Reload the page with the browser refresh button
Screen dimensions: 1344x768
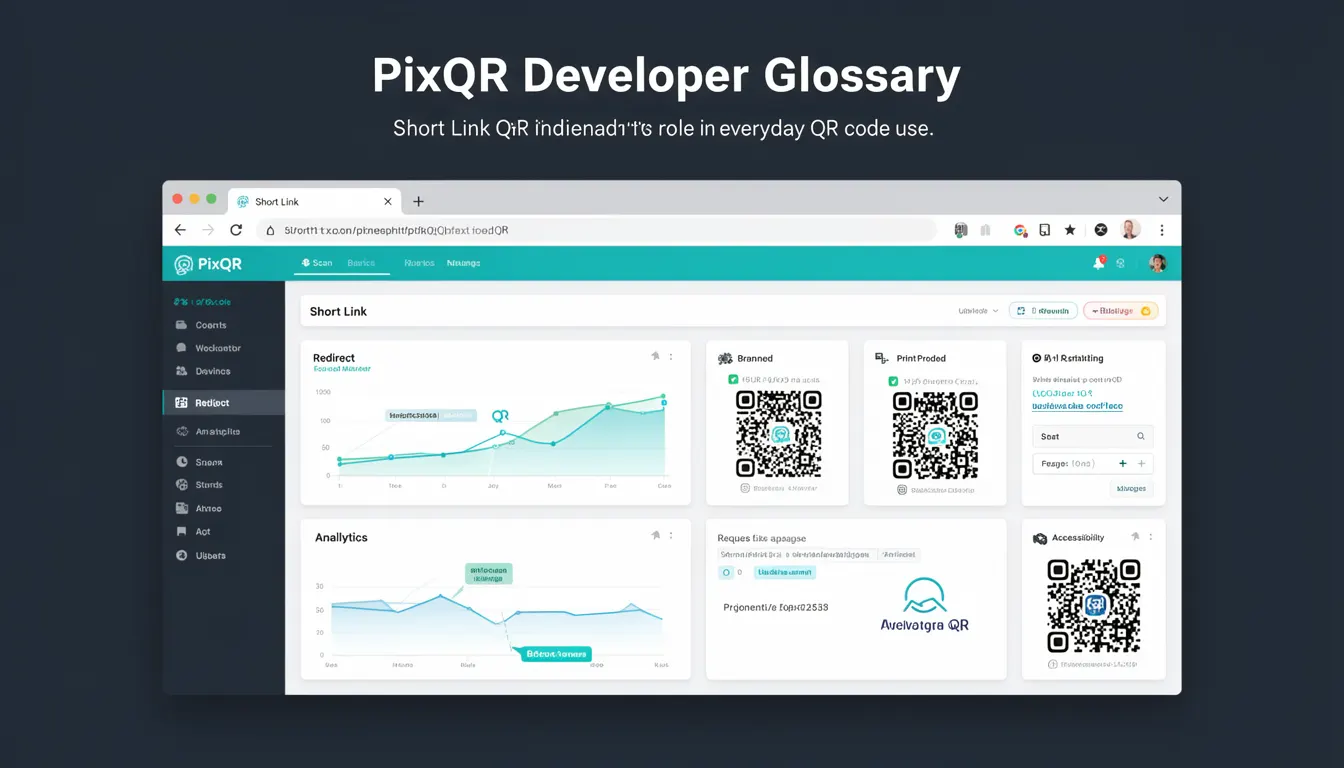(236, 230)
